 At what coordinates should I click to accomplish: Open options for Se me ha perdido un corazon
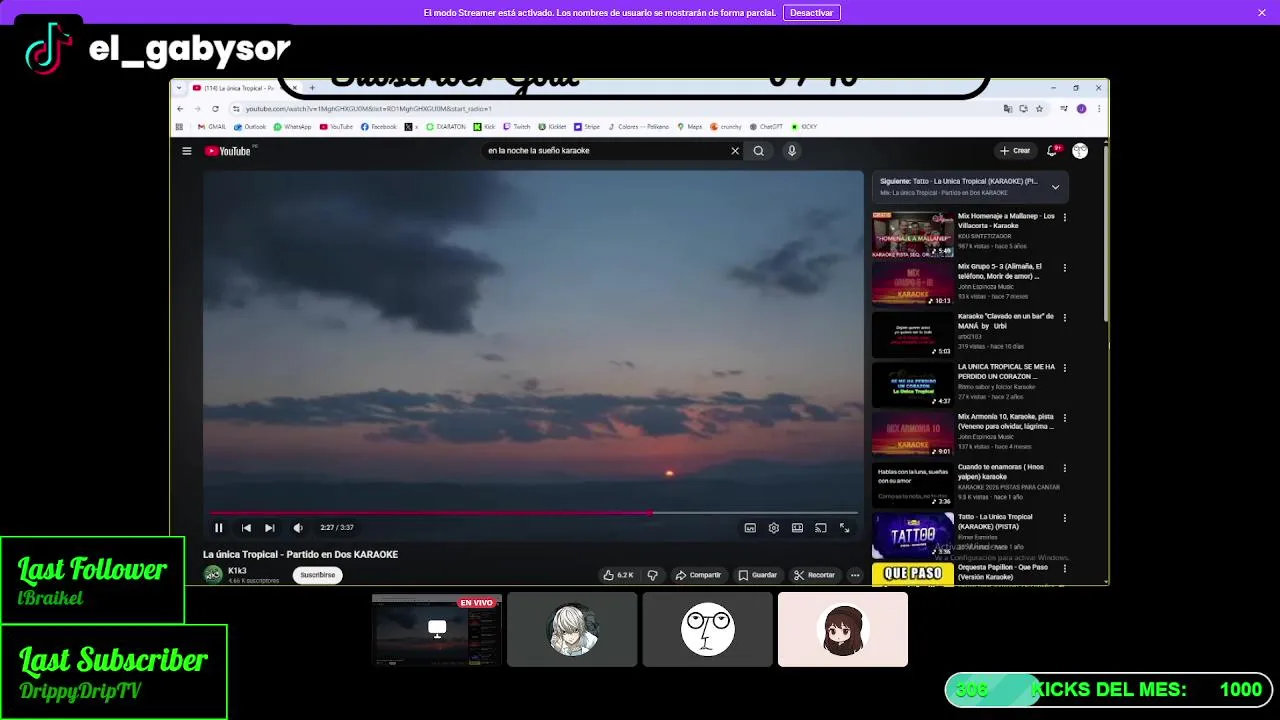pyautogui.click(x=1065, y=368)
